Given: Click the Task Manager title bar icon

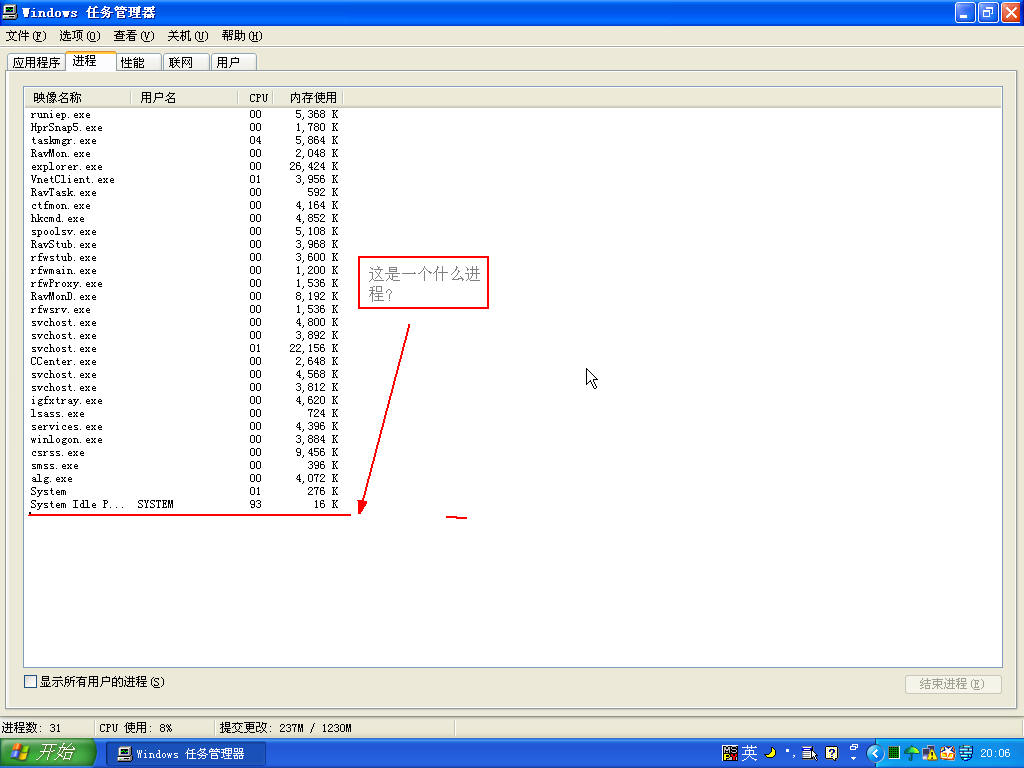Looking at the screenshot, I should pos(10,12).
